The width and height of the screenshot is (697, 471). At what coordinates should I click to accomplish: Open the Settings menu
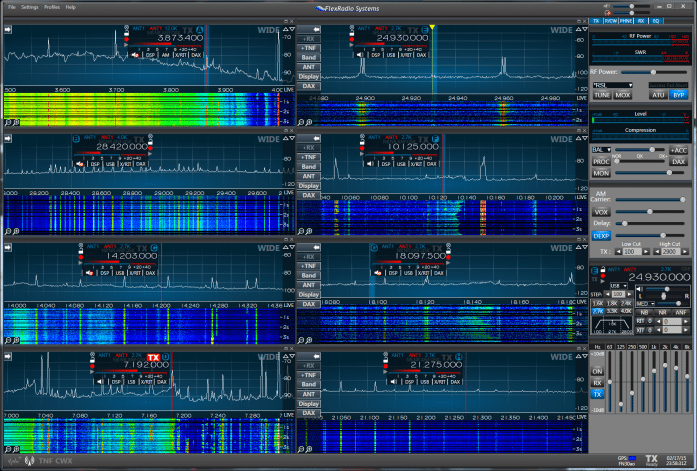30,7
